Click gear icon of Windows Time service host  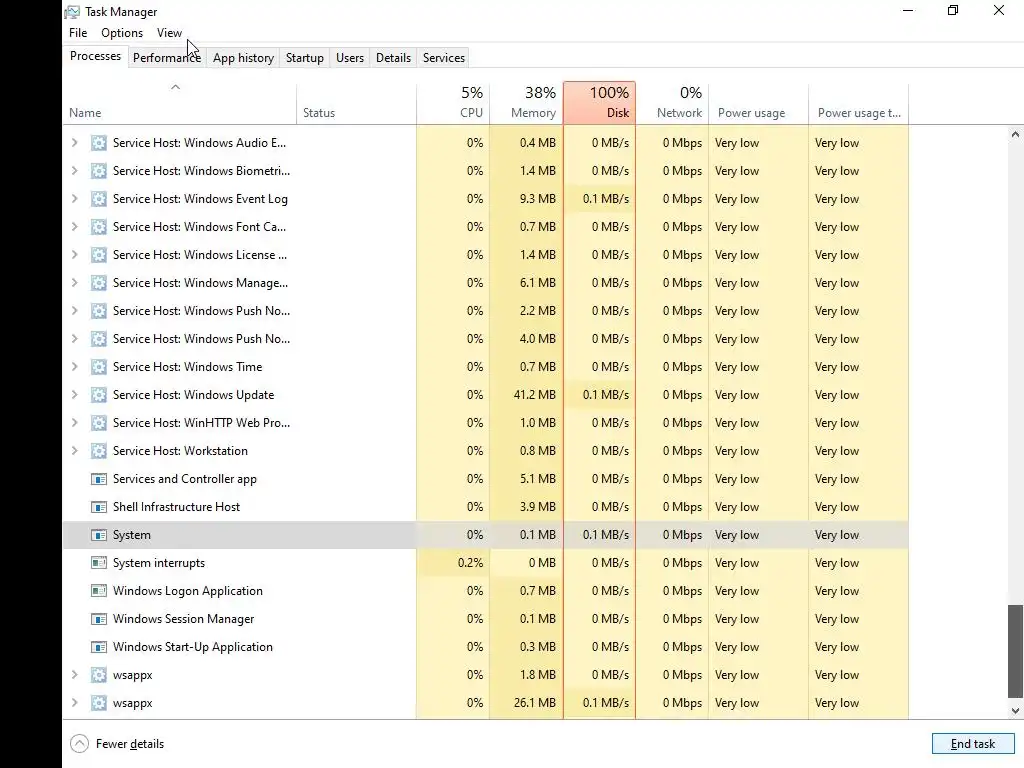tap(99, 367)
